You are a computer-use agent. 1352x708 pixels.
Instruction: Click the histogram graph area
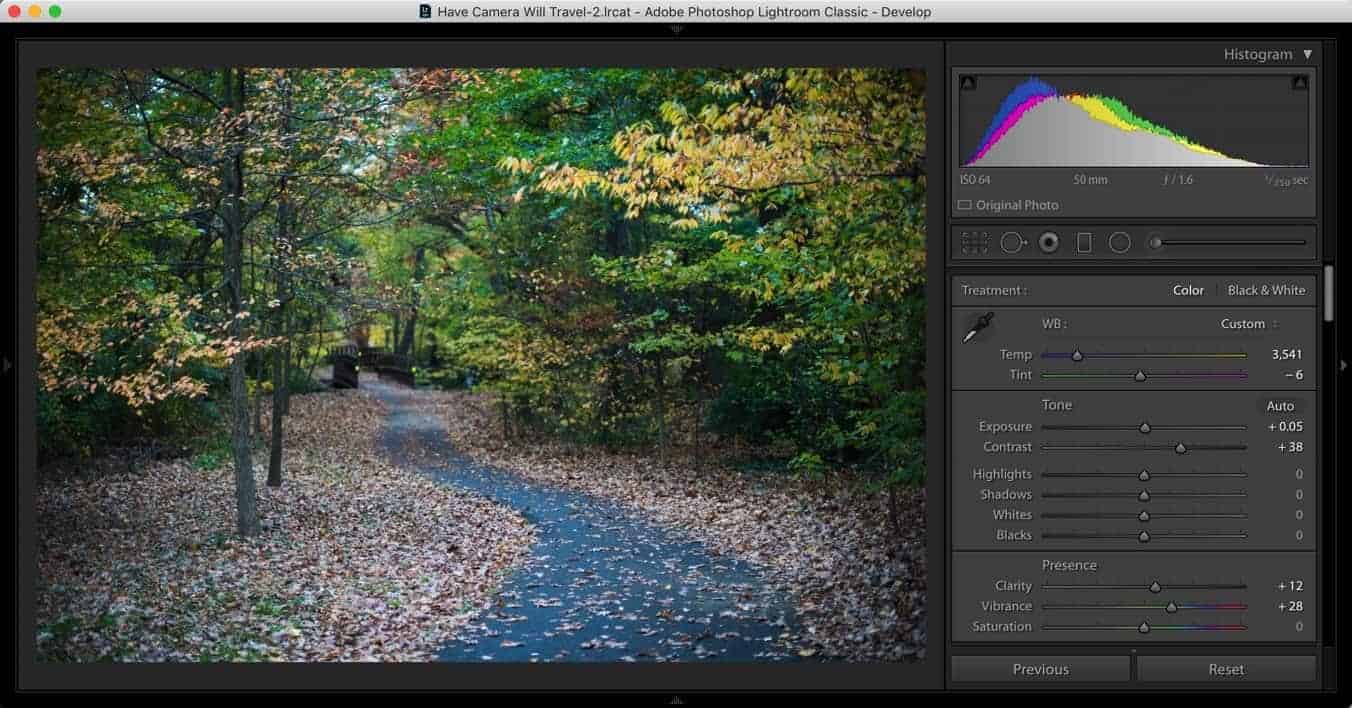pos(1134,120)
